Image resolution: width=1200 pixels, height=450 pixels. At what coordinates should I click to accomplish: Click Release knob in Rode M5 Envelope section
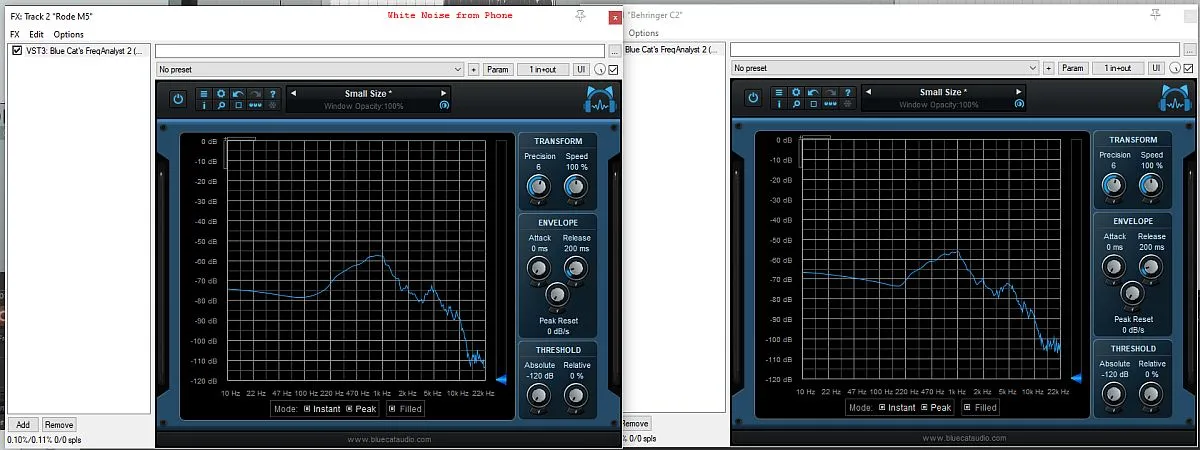pyautogui.click(x=576, y=268)
